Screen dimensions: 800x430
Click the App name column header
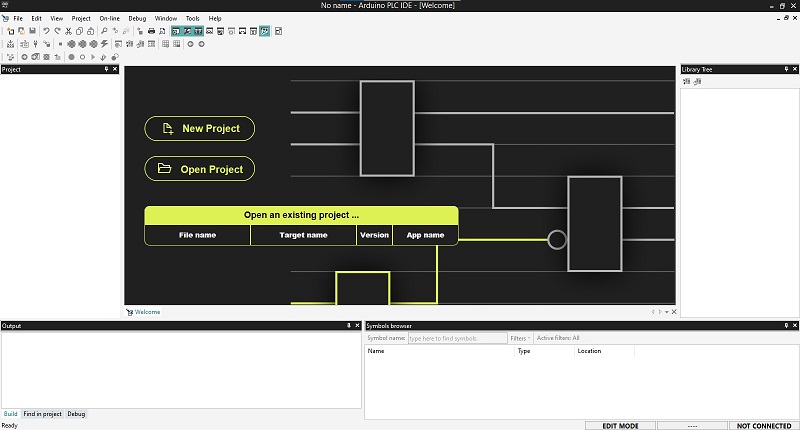coord(425,235)
